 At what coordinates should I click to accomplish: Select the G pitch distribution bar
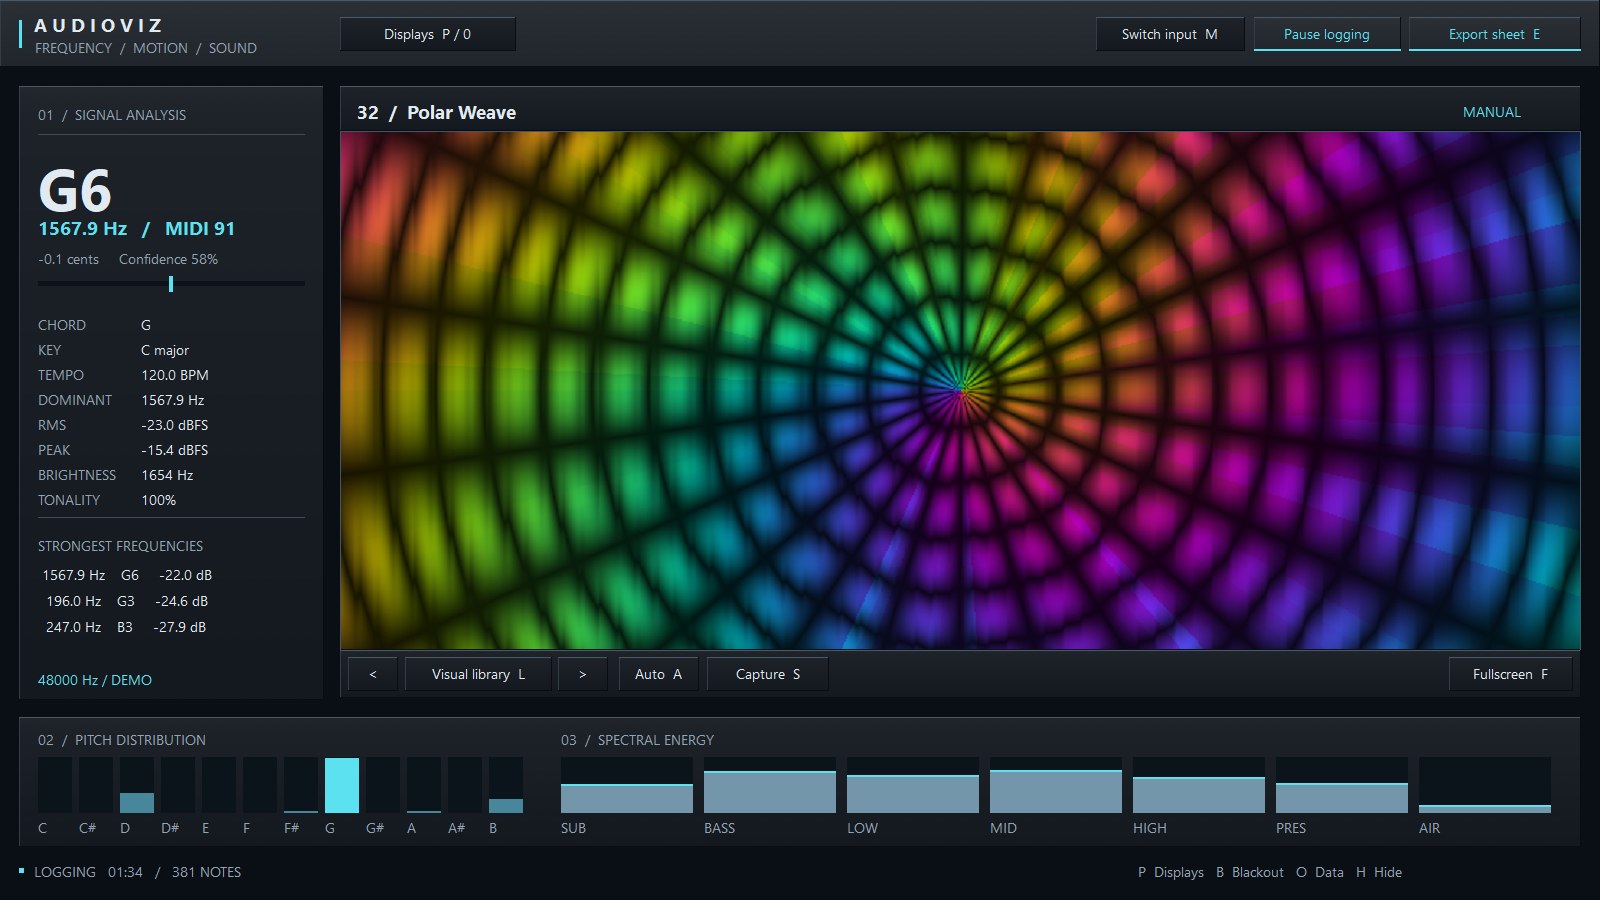tap(342, 785)
